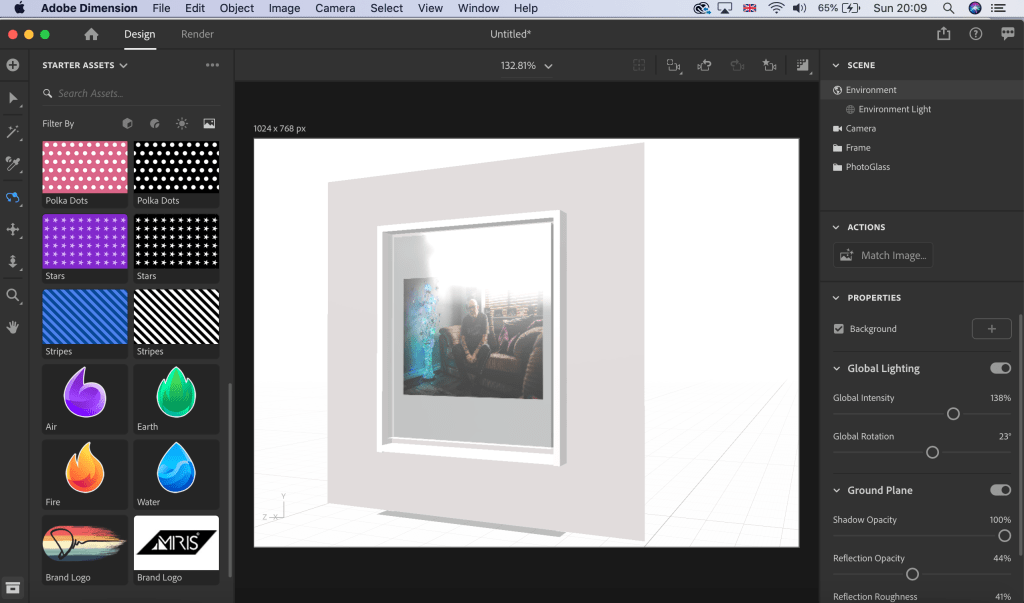Click the Home icon

pyautogui.click(x=91, y=34)
